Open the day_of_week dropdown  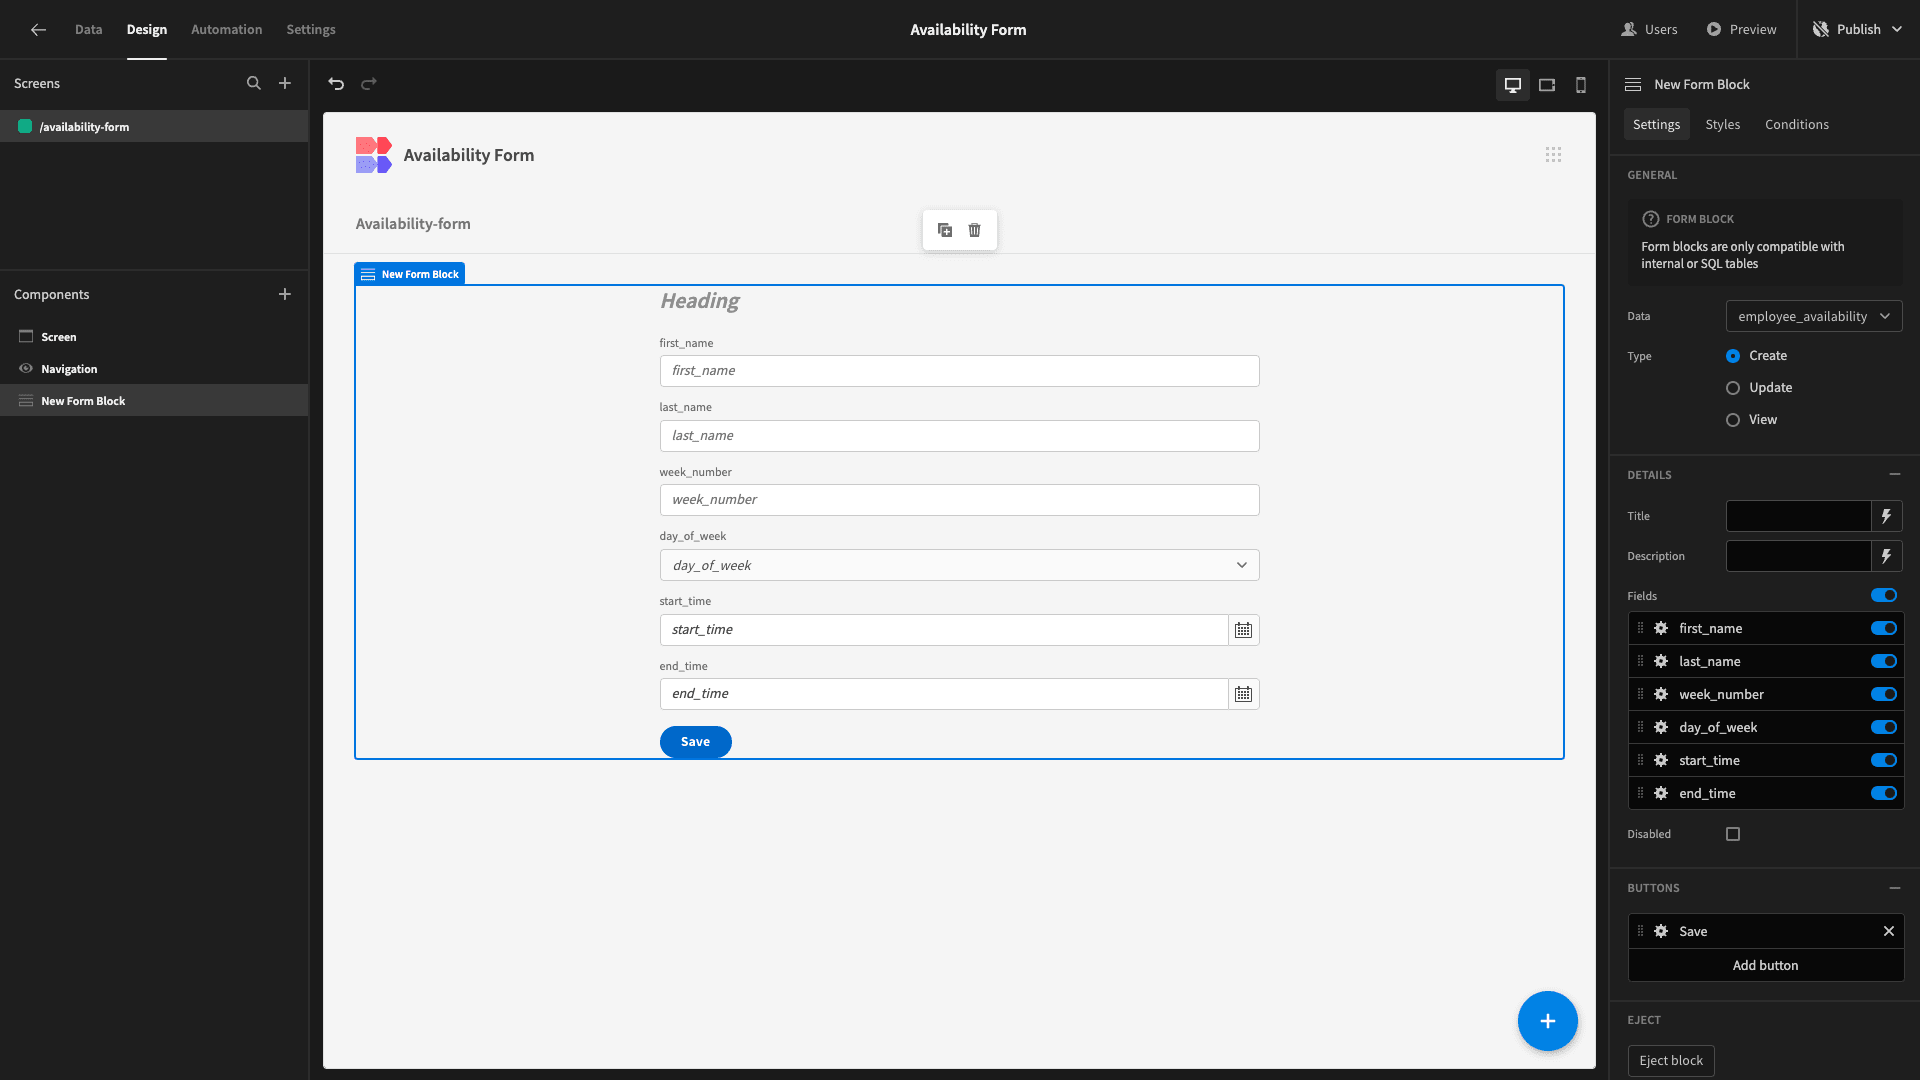point(959,565)
